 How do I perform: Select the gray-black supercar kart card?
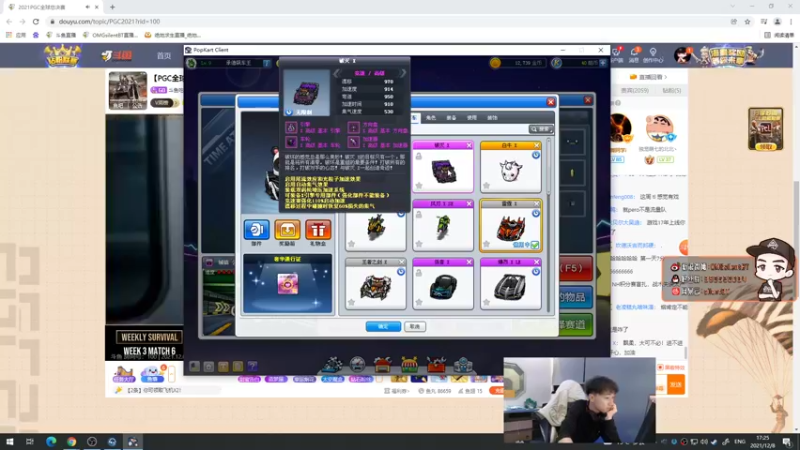point(510,284)
